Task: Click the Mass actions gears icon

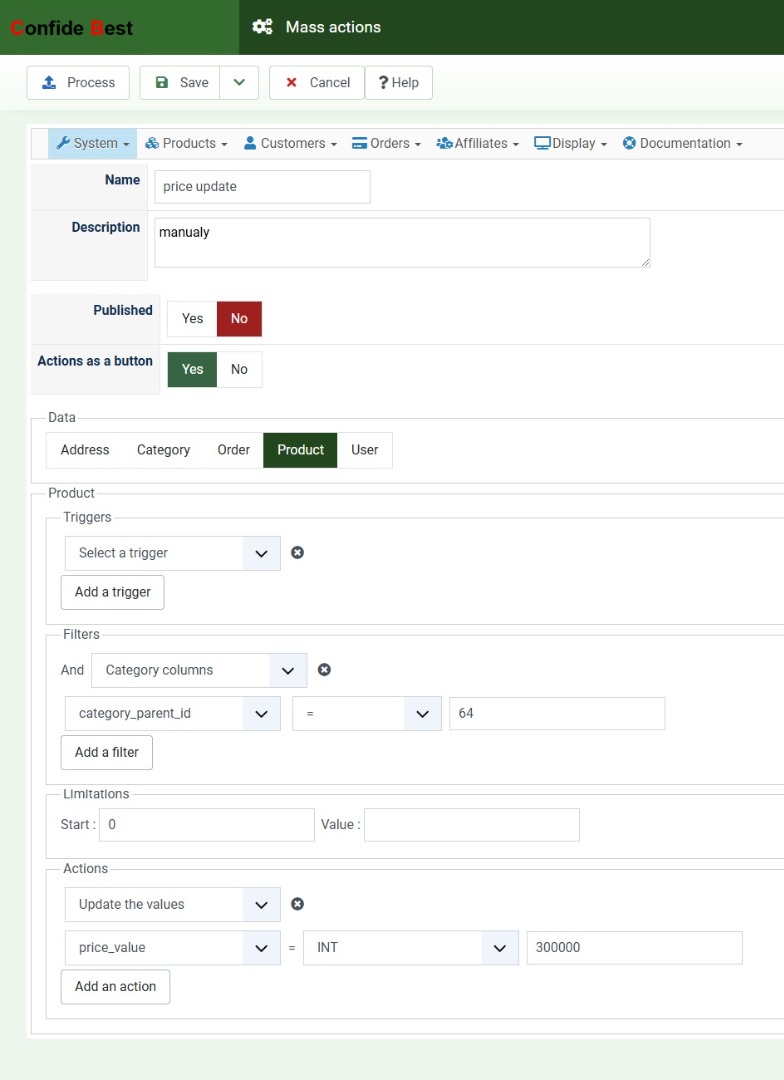Action: click(x=262, y=27)
